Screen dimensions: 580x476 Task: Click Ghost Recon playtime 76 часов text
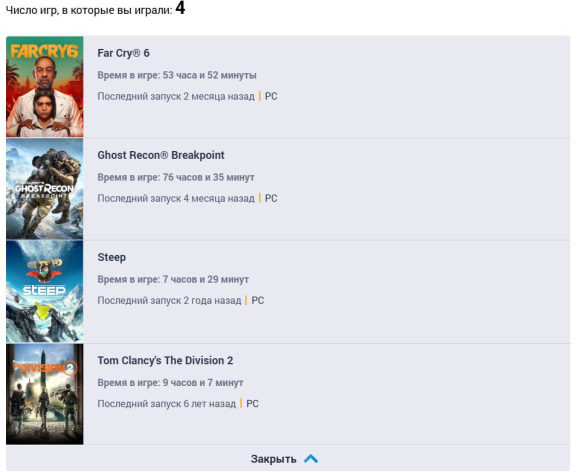pyautogui.click(x=176, y=177)
